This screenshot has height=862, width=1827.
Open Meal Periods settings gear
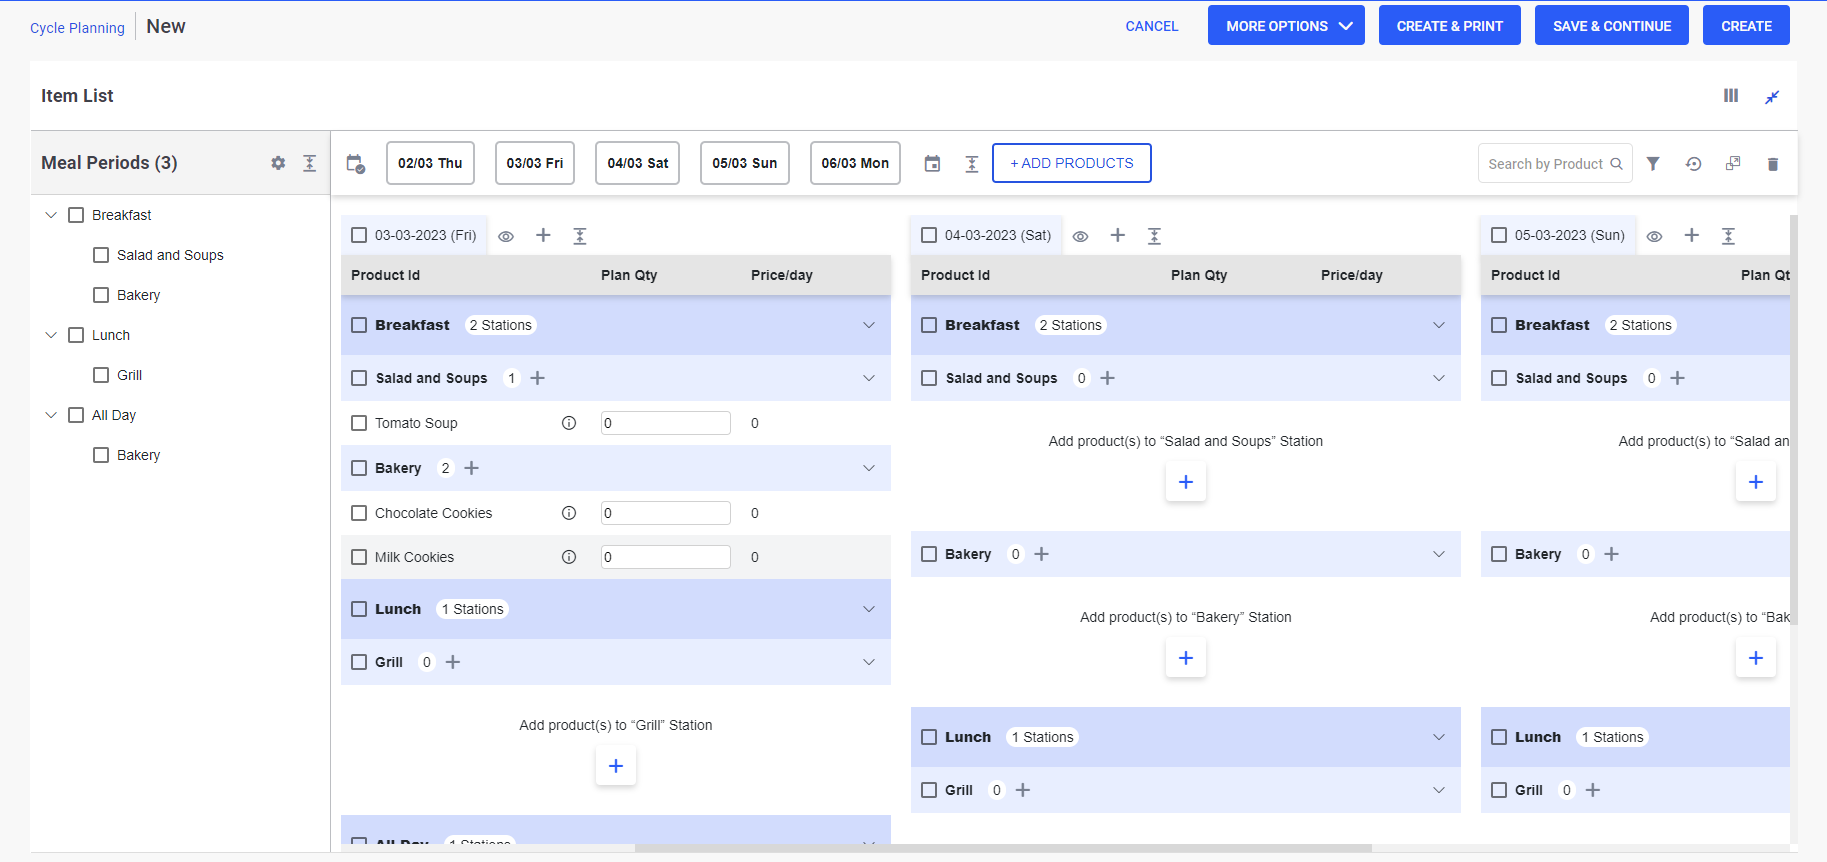click(278, 163)
